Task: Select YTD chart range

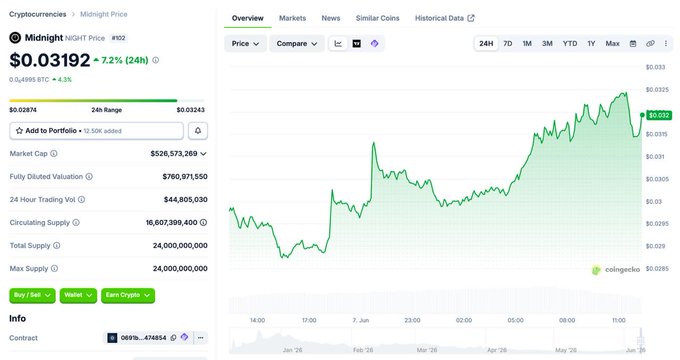Action: coord(570,43)
